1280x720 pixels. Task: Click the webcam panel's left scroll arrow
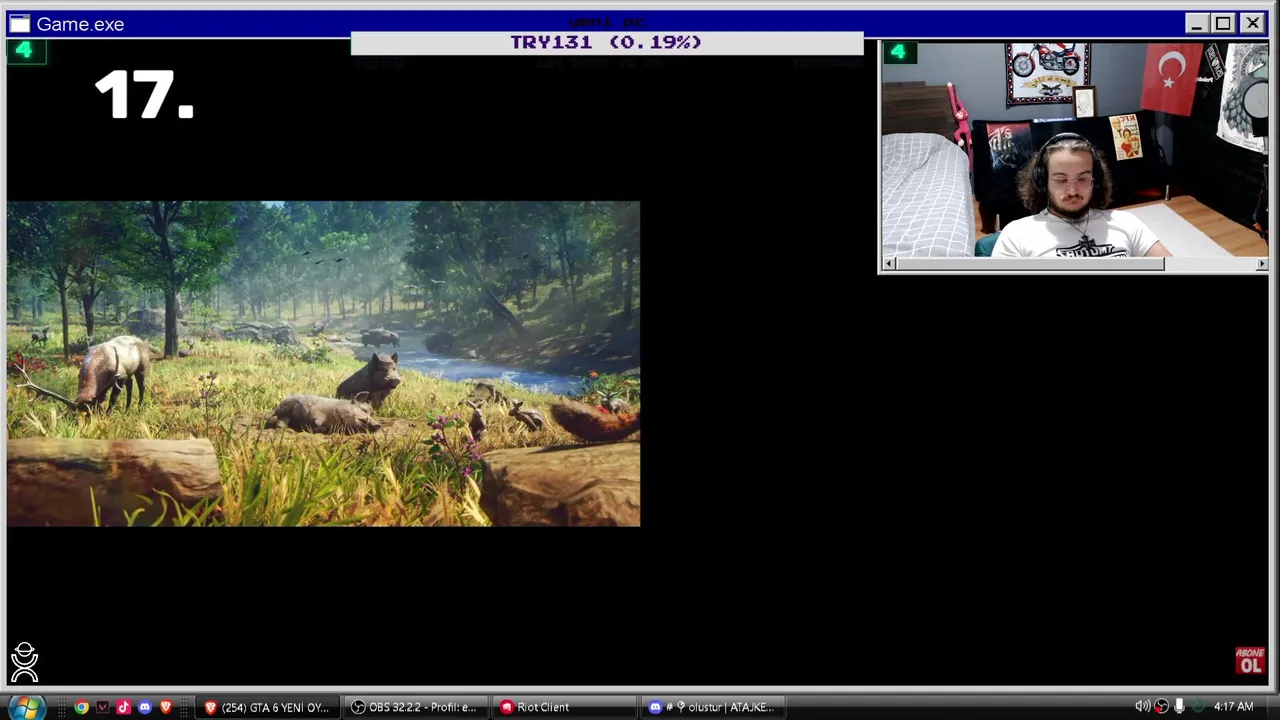890,264
